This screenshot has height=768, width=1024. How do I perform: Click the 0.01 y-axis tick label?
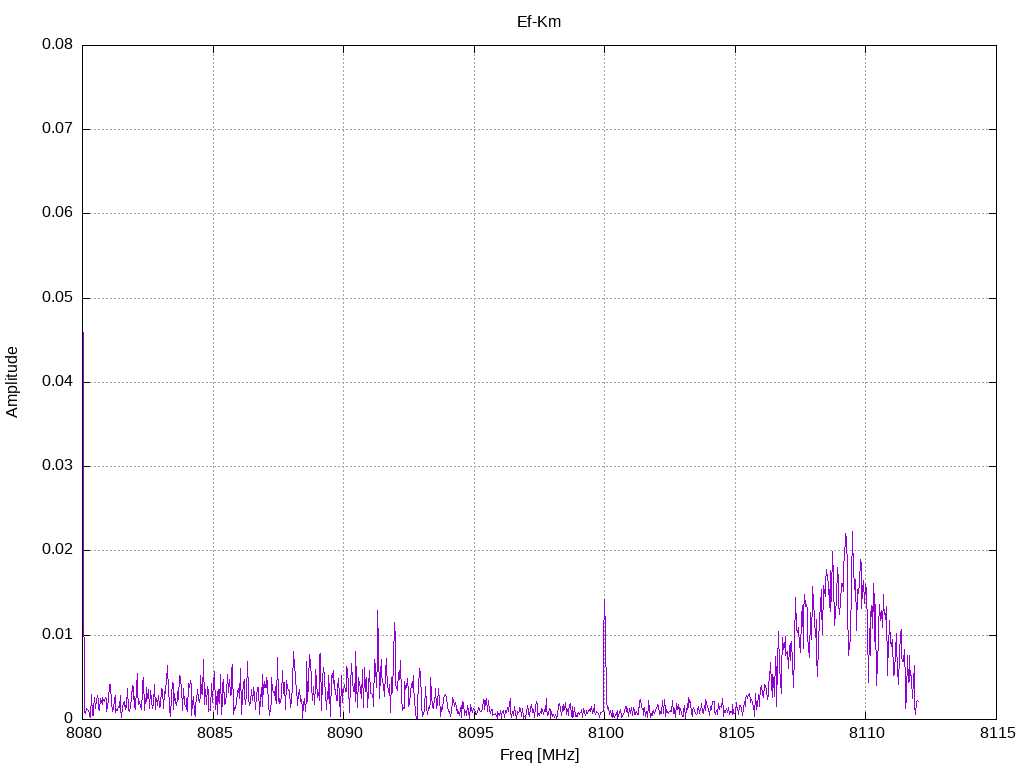[x=57, y=635]
